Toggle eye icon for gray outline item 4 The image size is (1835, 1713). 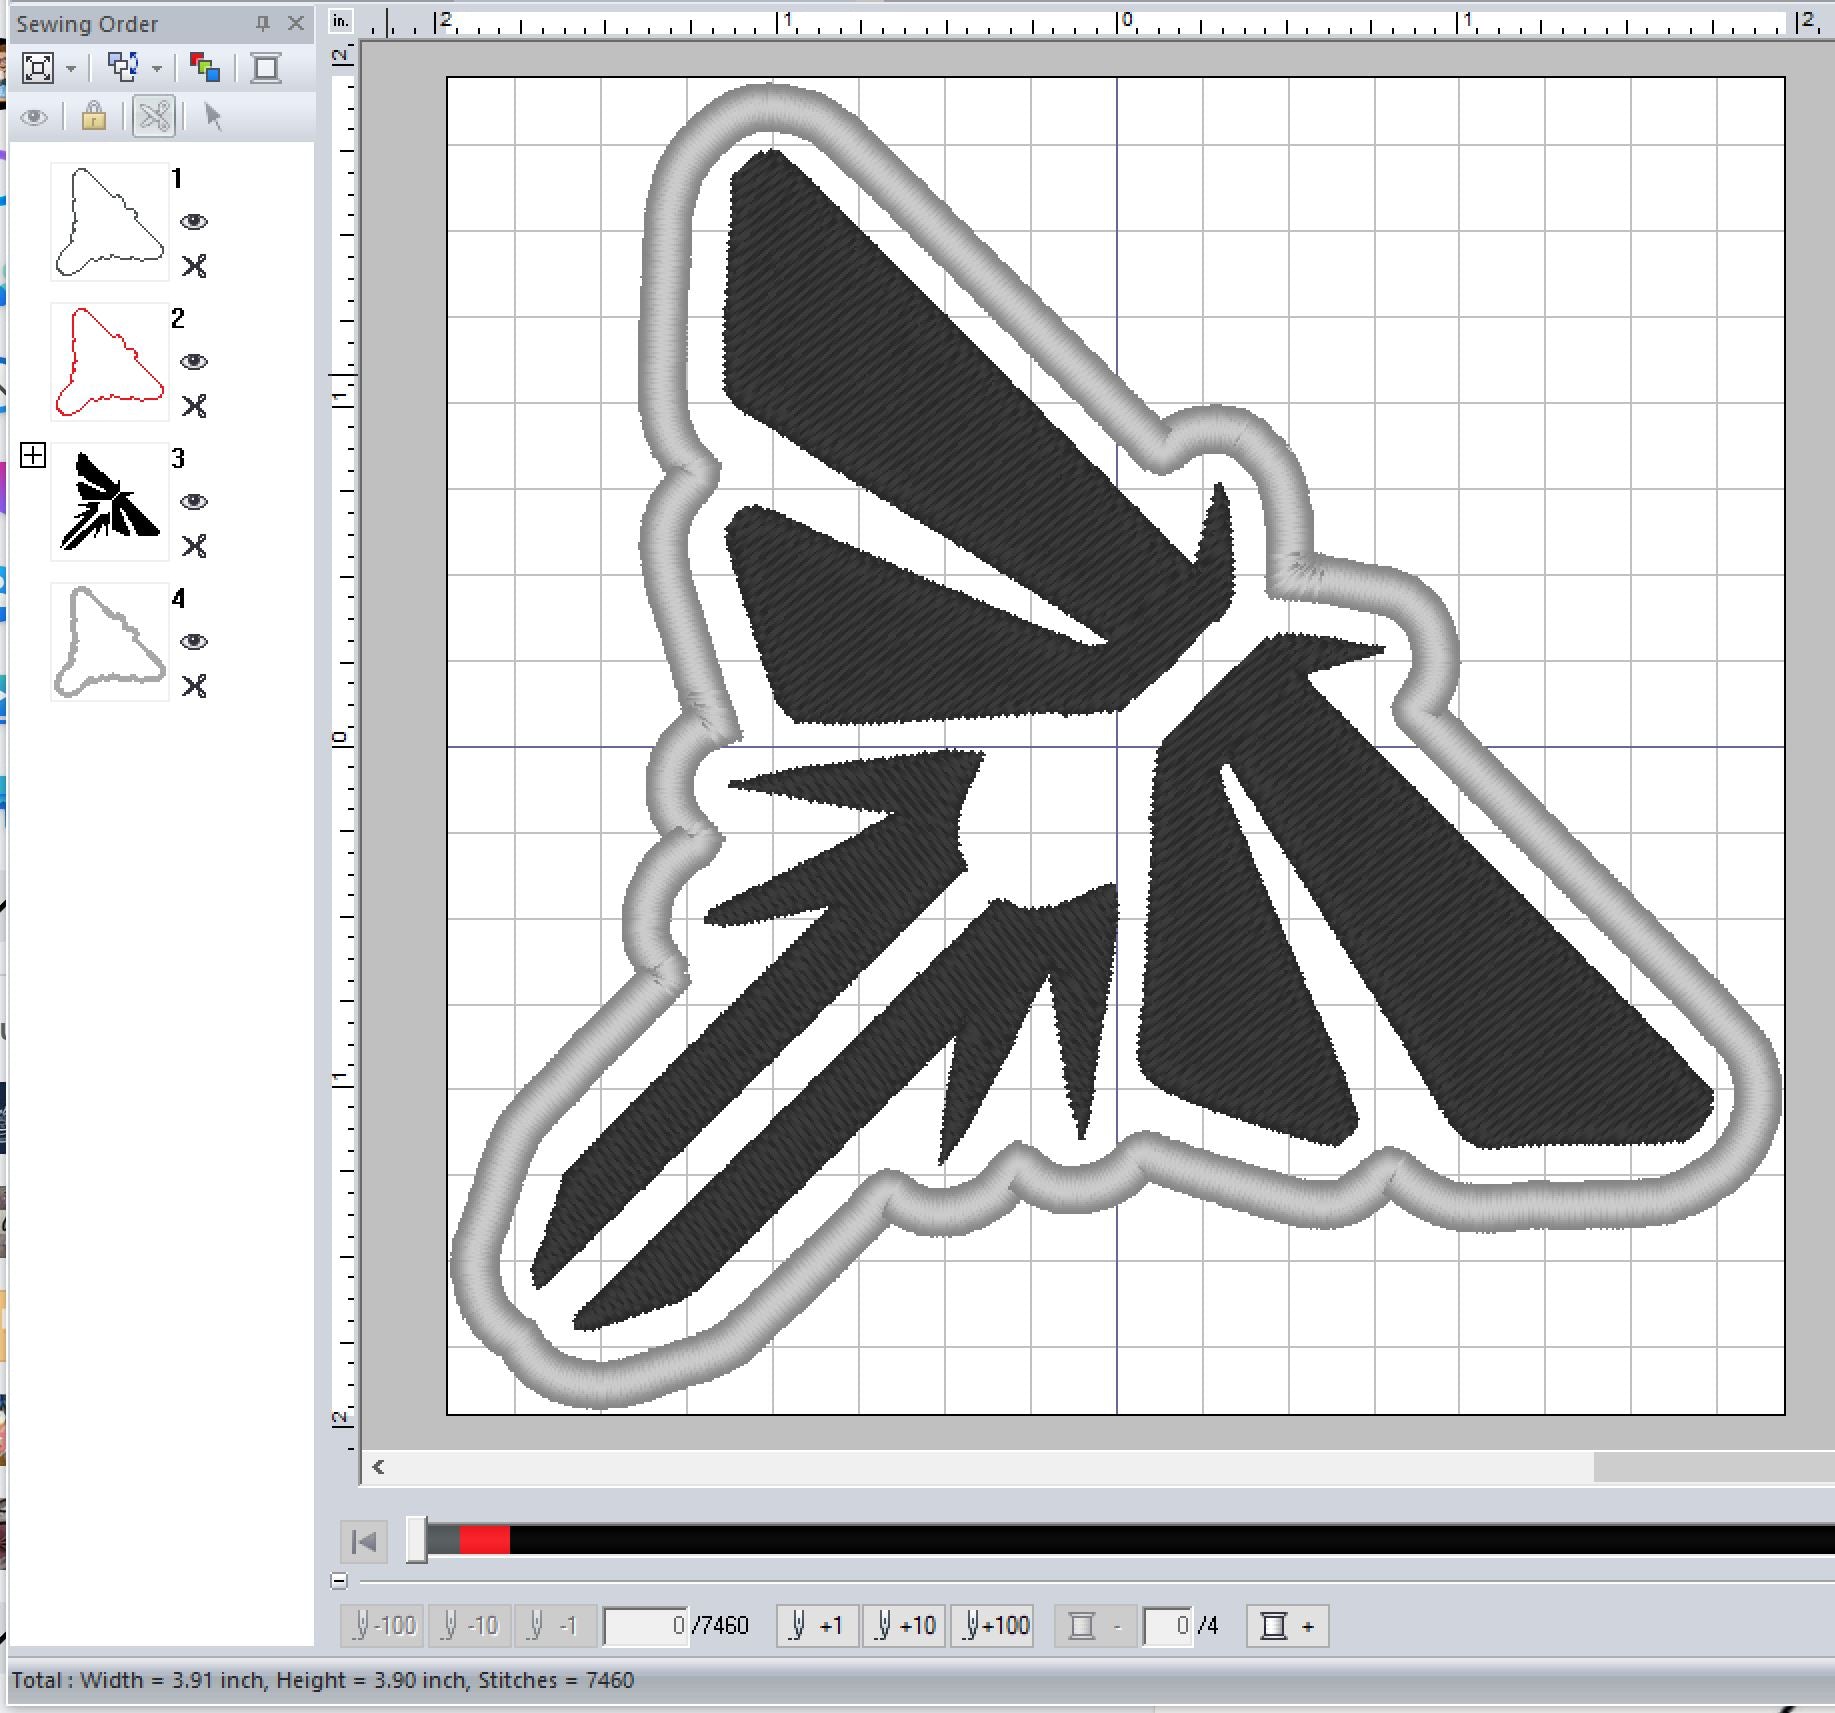tap(194, 642)
